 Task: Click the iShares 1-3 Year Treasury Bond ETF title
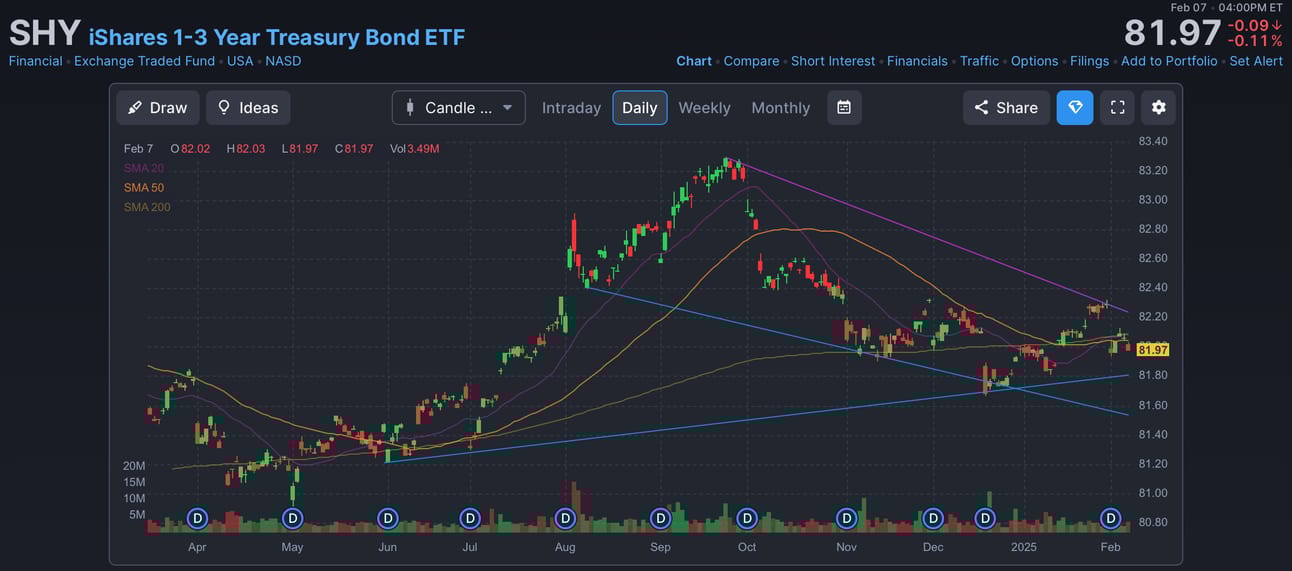point(277,37)
